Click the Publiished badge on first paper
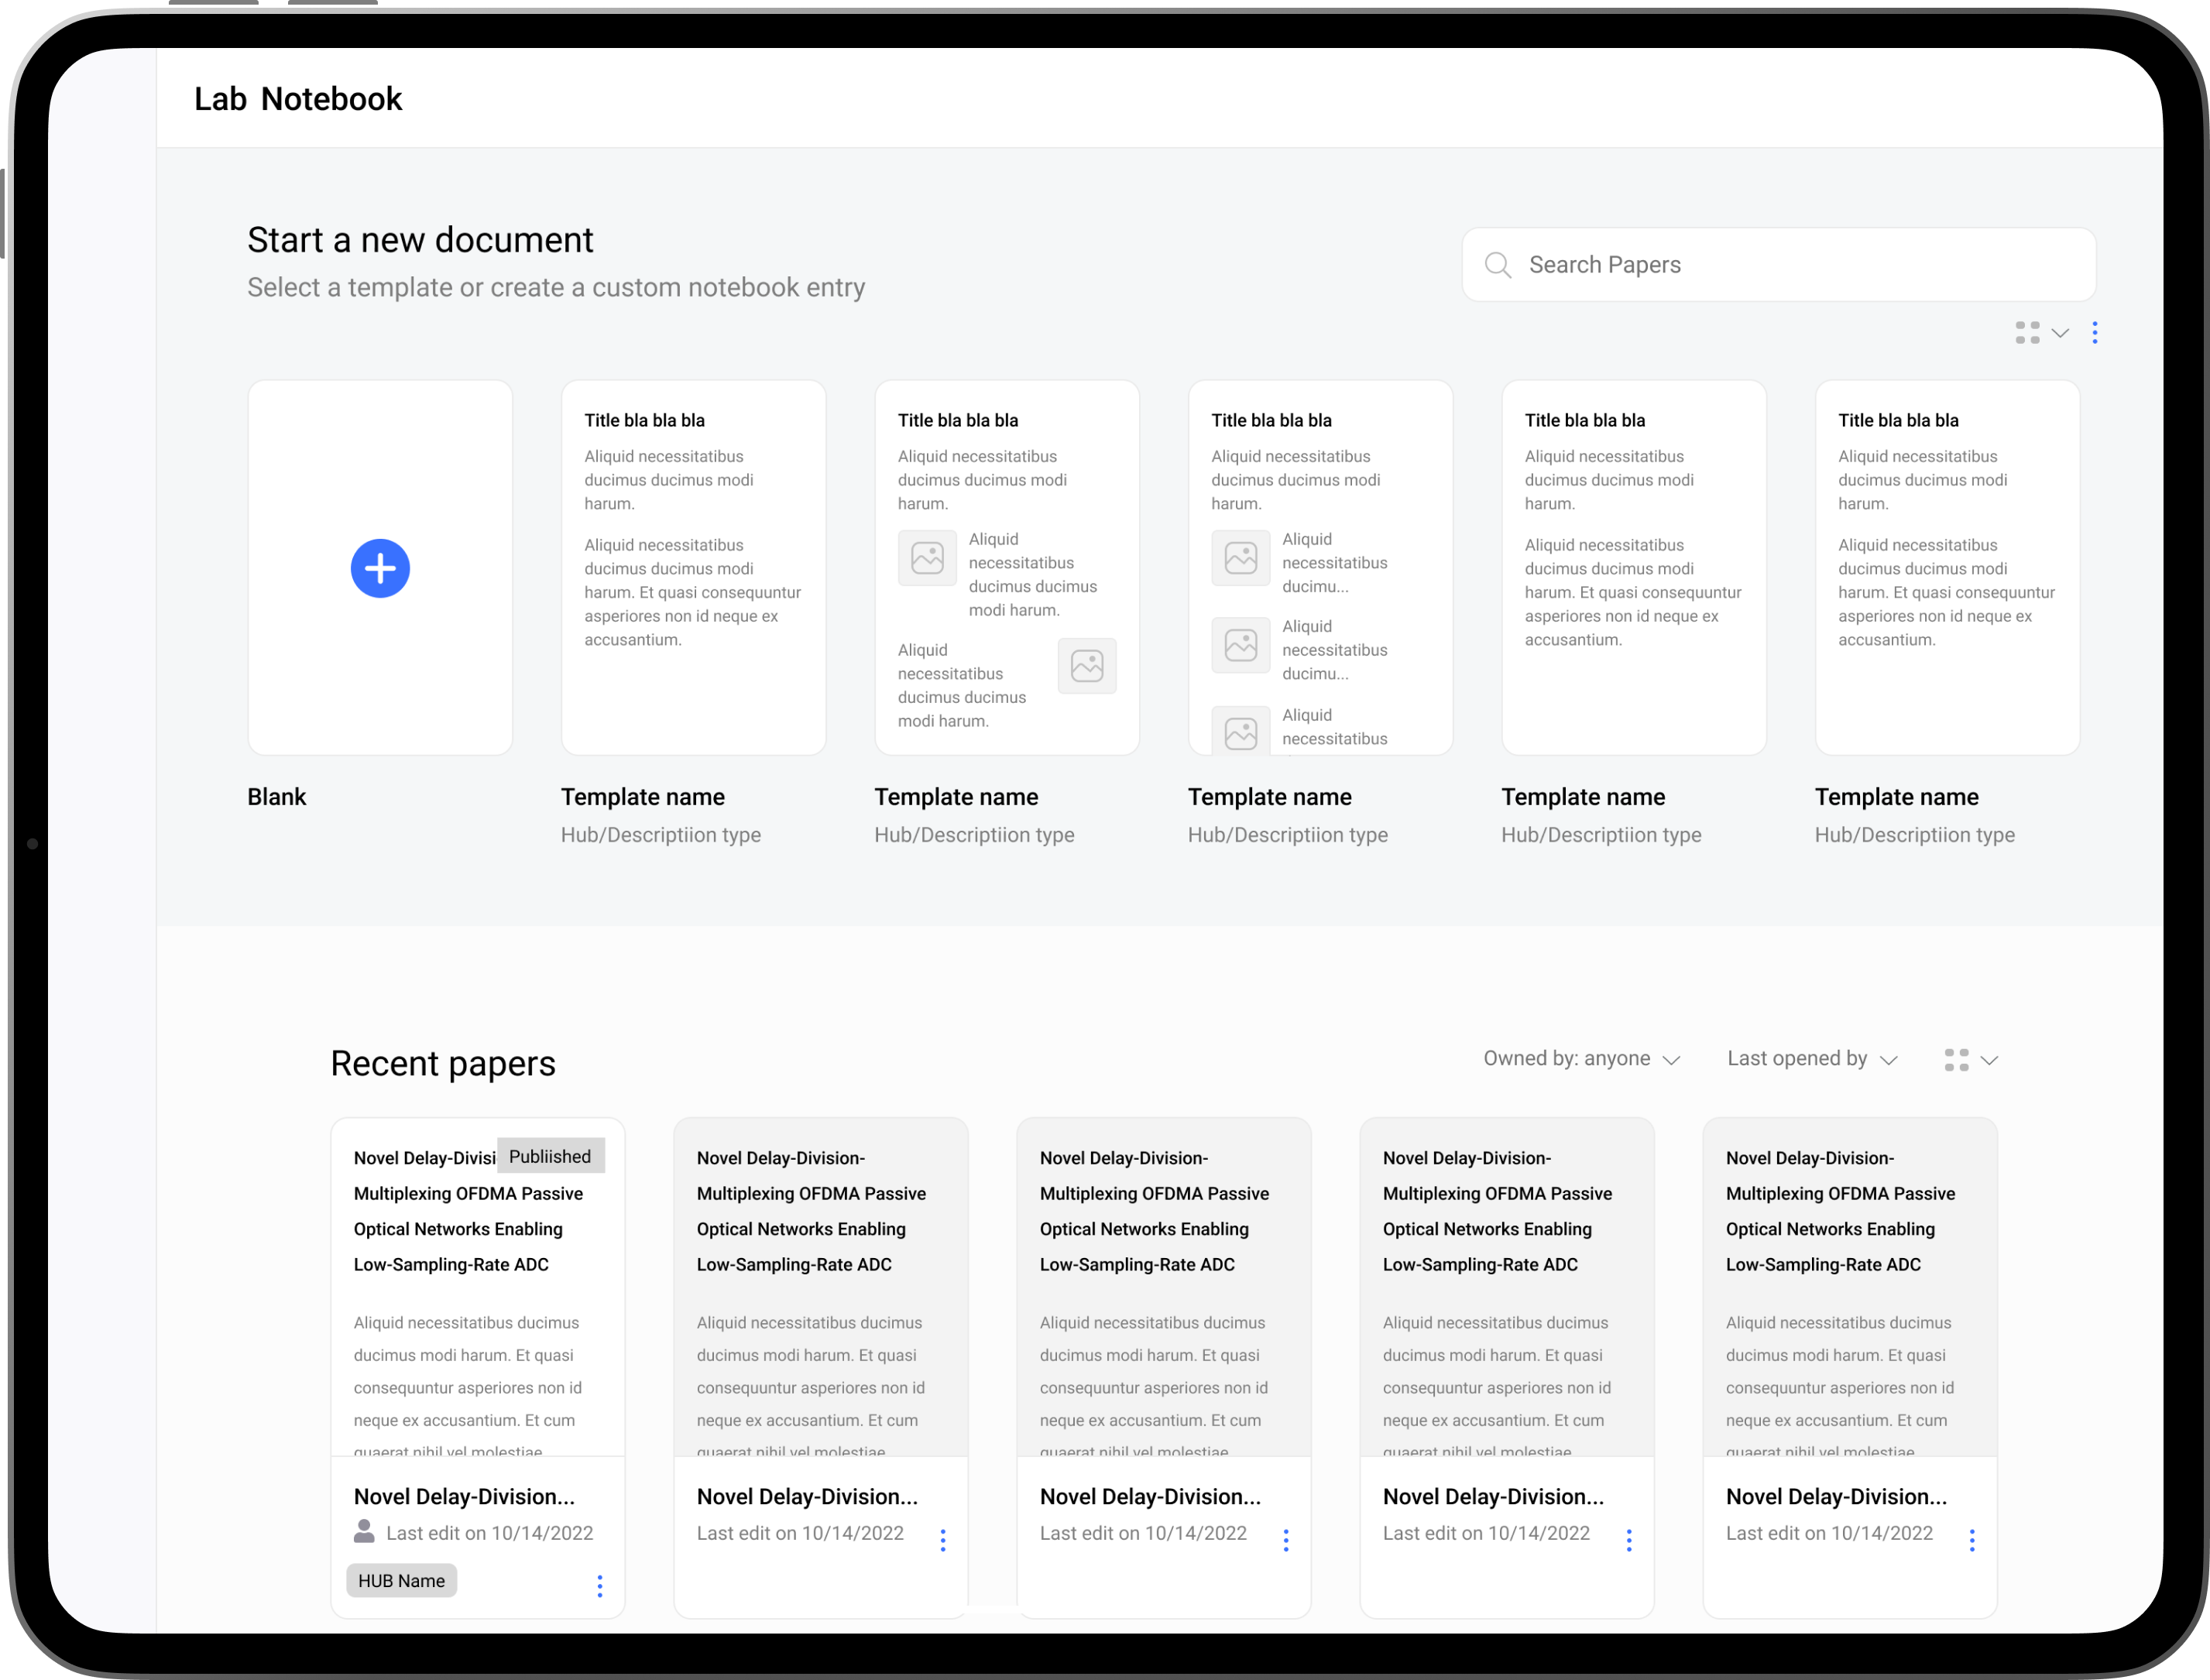Image resolution: width=2210 pixels, height=1680 pixels. (550, 1156)
